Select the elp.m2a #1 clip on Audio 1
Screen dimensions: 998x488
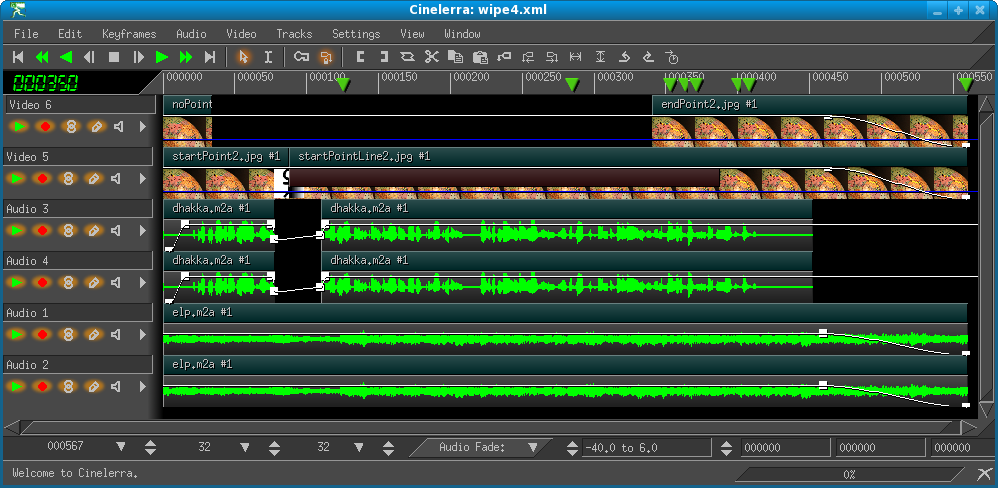point(565,312)
